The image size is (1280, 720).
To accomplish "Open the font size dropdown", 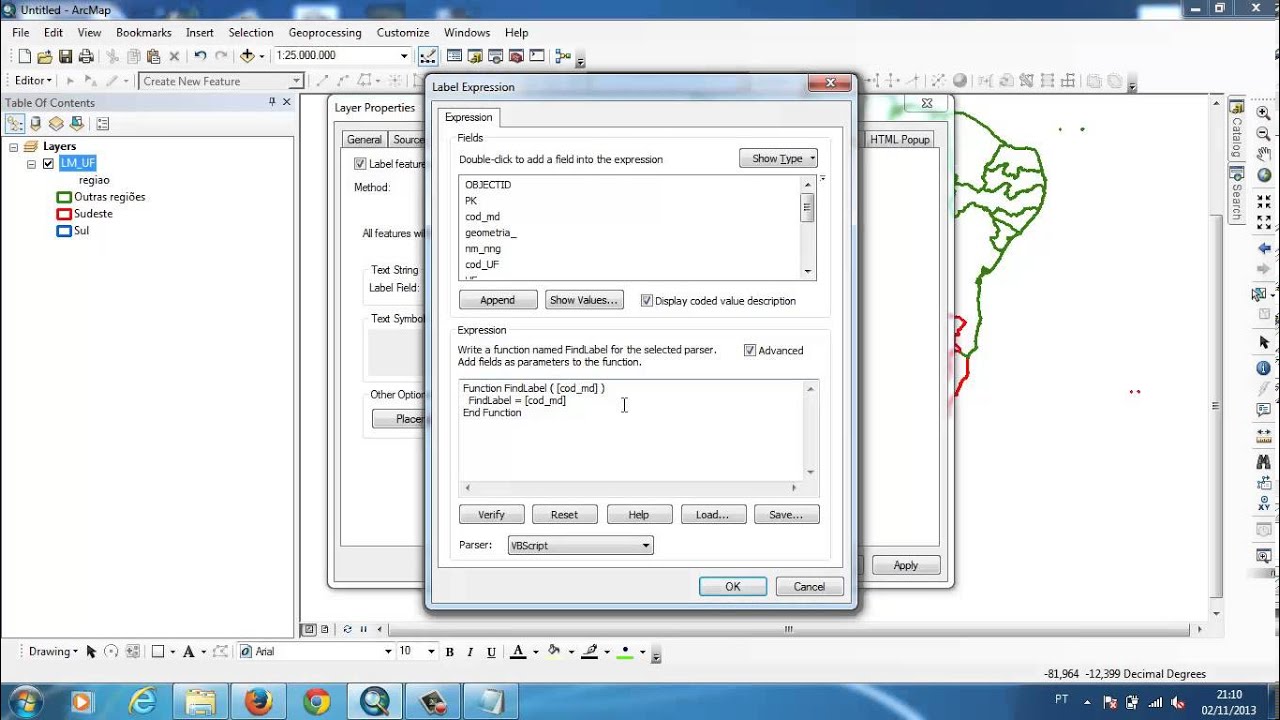I will point(431,652).
